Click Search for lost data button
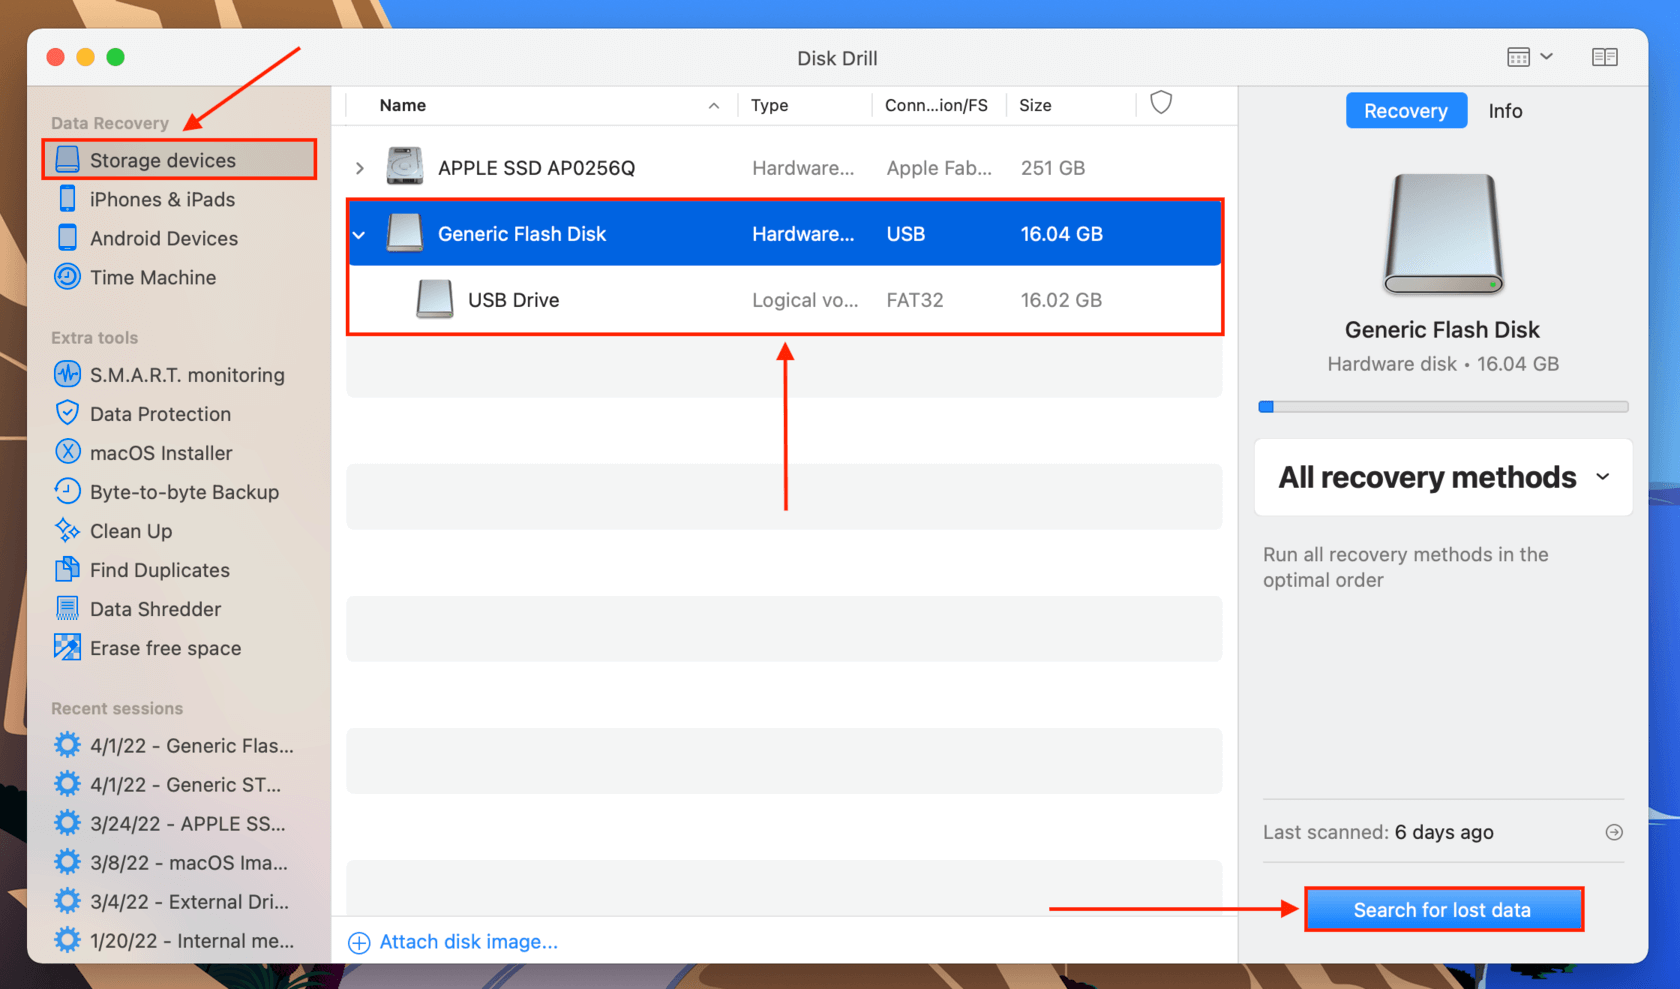Screen dimensions: 1680x989 tap(1443, 910)
